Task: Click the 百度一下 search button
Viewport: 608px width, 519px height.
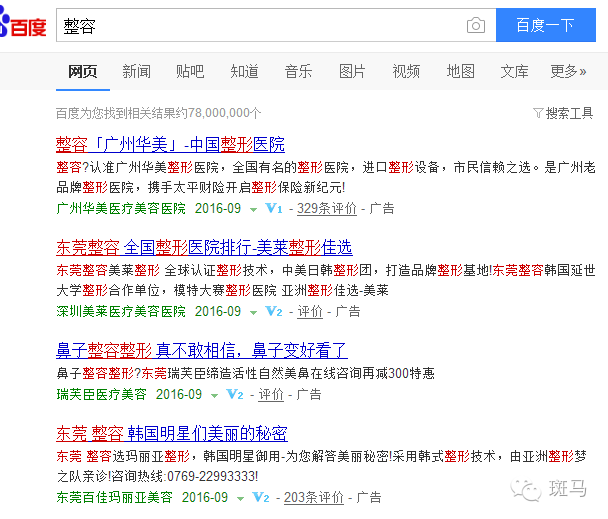Action: [546, 25]
